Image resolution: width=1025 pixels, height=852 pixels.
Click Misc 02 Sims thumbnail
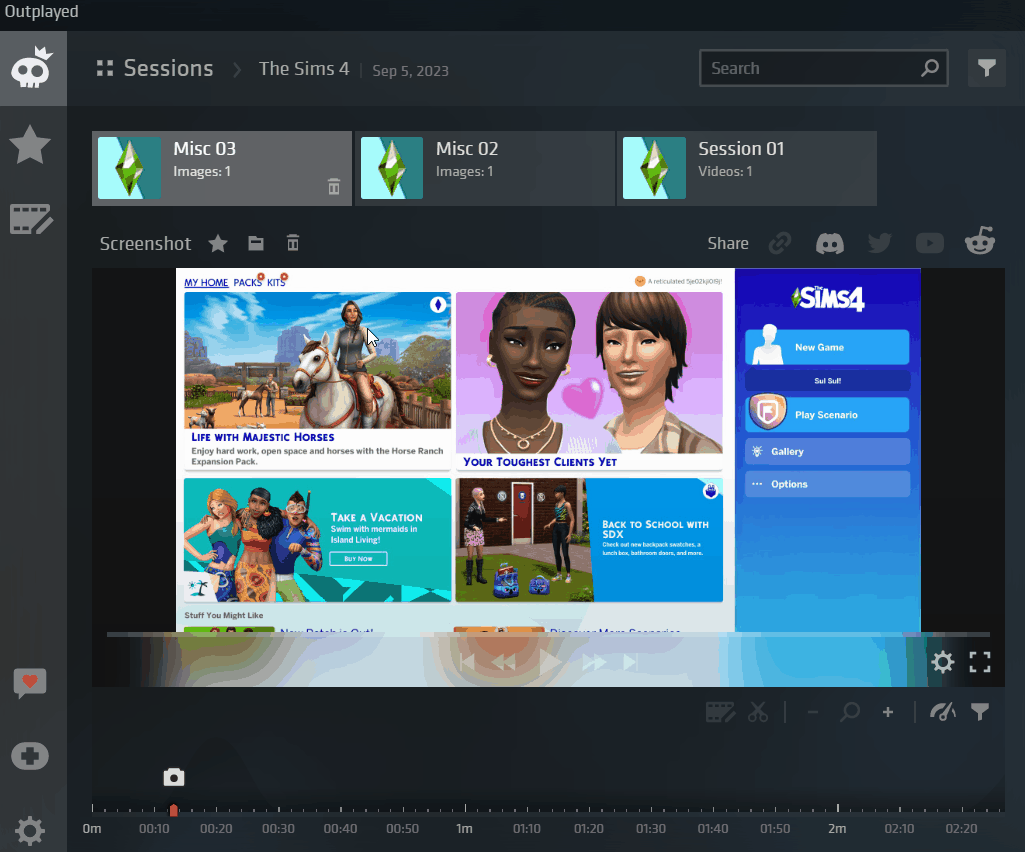click(392, 167)
